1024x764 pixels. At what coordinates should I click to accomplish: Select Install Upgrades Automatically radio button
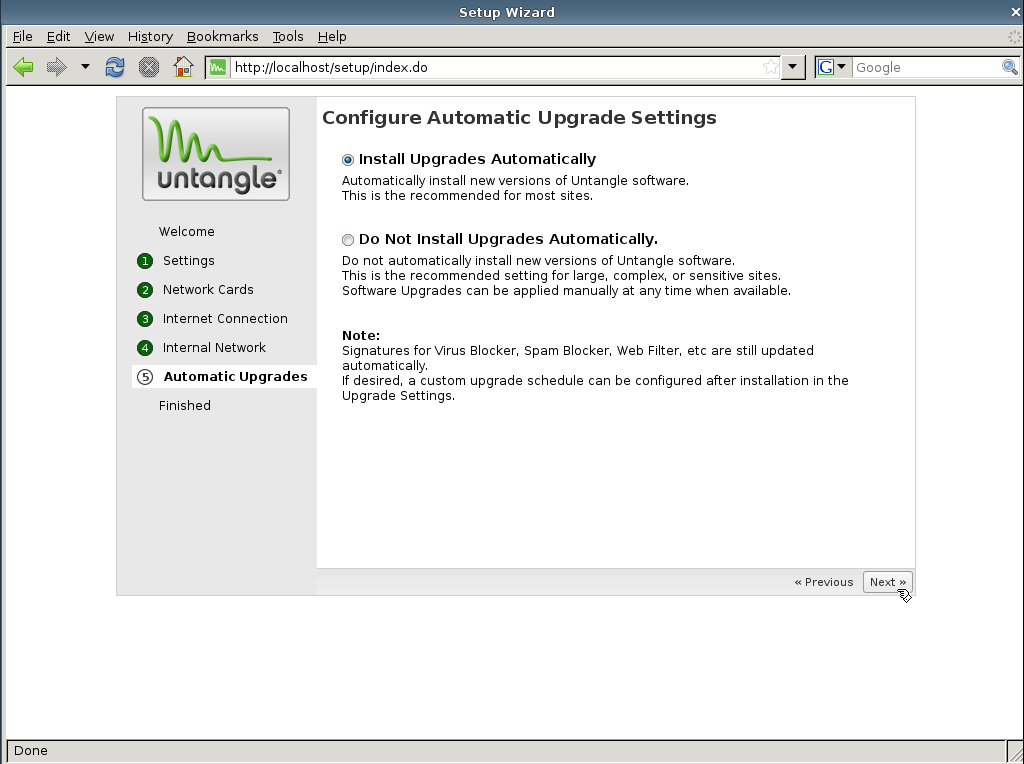pyautogui.click(x=348, y=160)
